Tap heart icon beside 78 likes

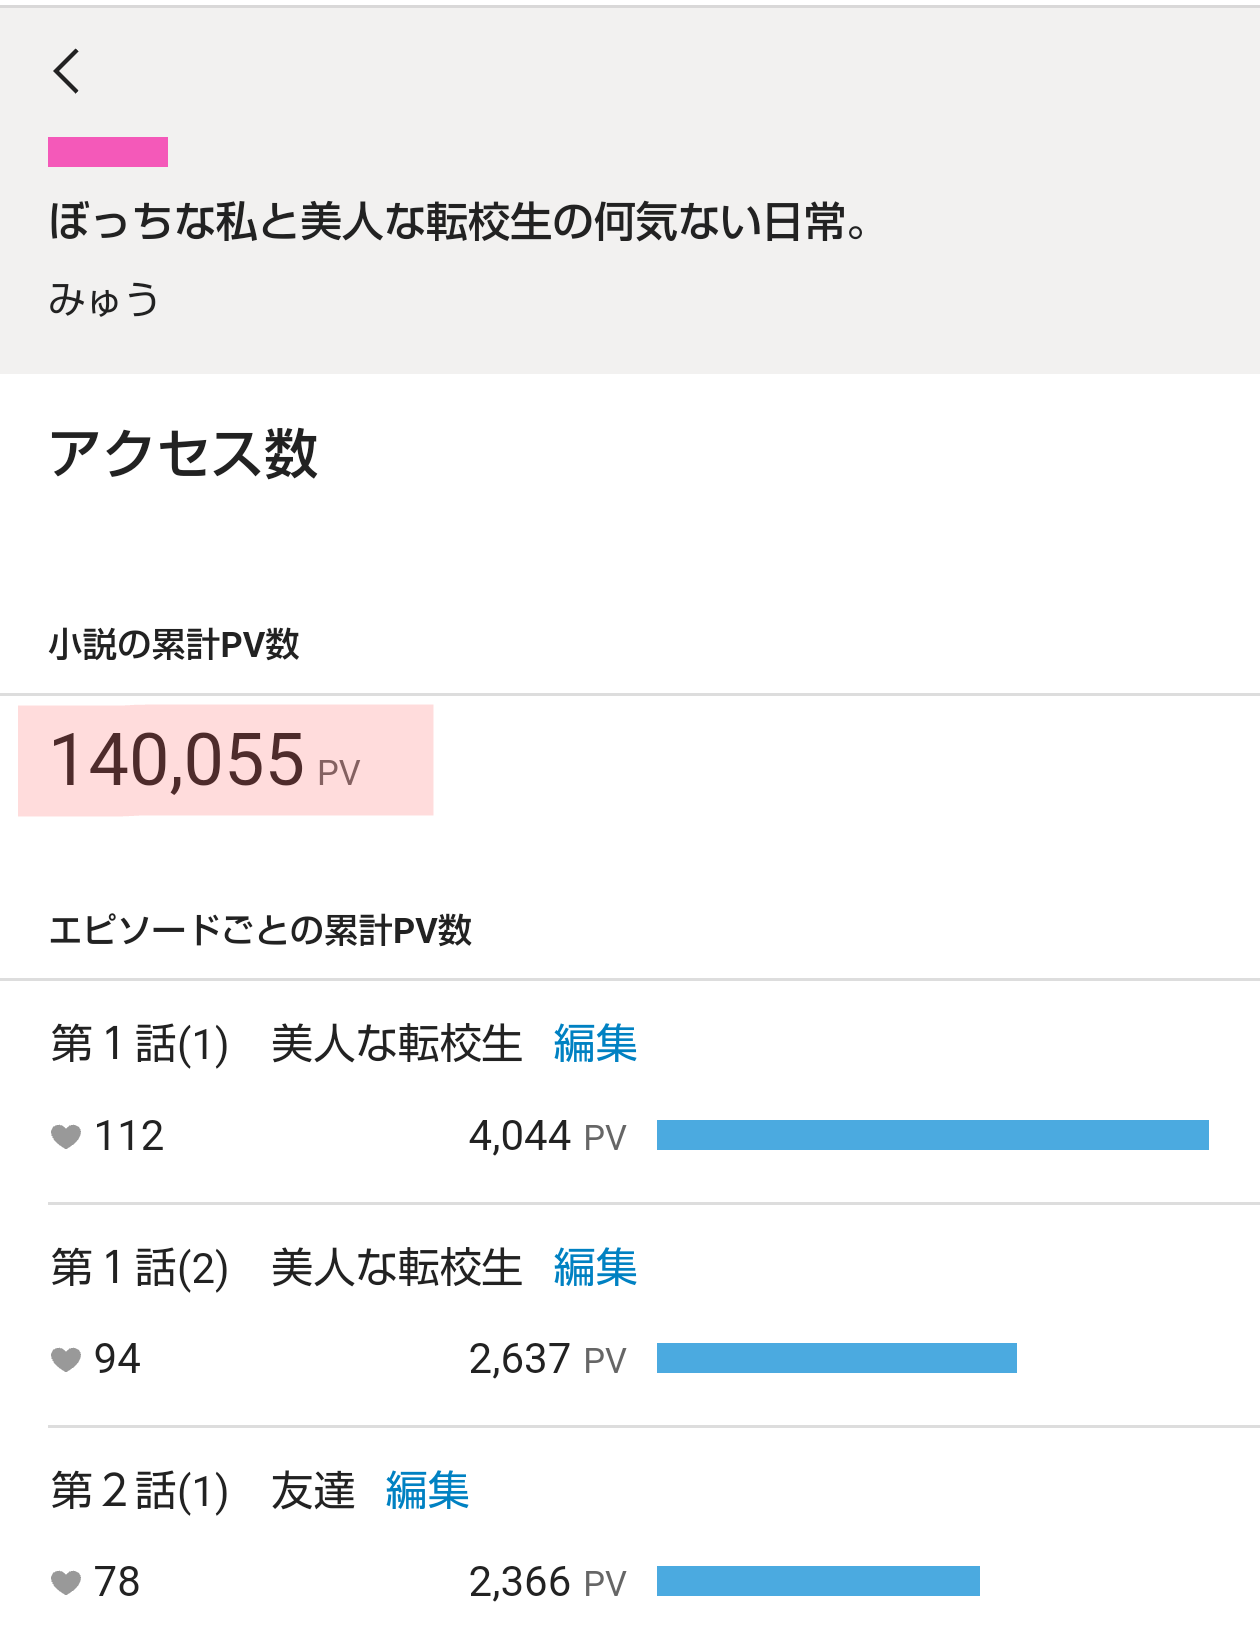point(66,1583)
